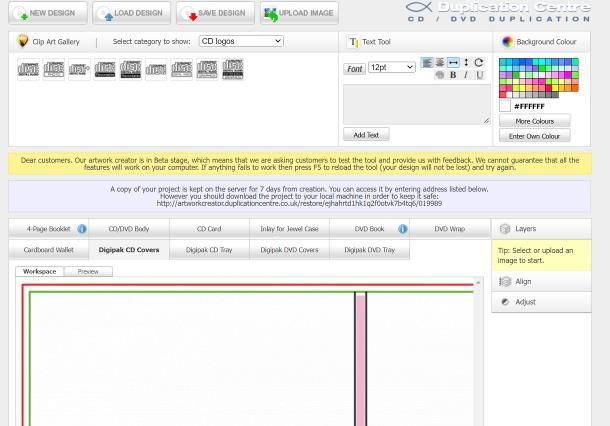Open More Colours palette
Viewport: 610px width, 426px height.
coord(535,121)
